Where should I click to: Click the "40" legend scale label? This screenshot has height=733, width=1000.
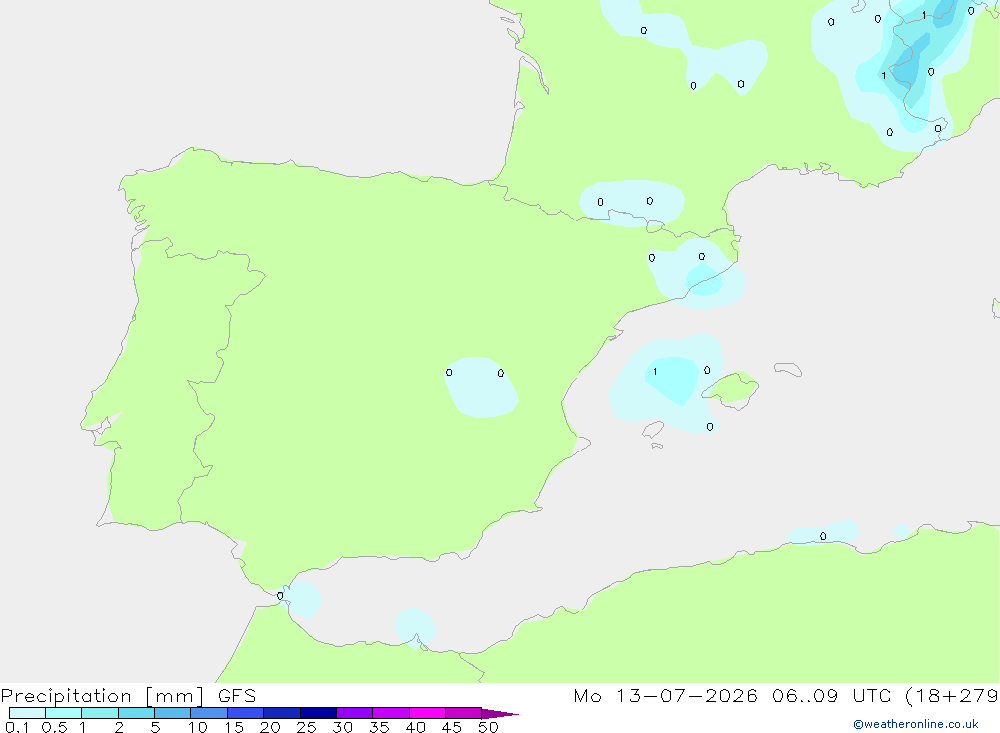pyautogui.click(x=415, y=727)
